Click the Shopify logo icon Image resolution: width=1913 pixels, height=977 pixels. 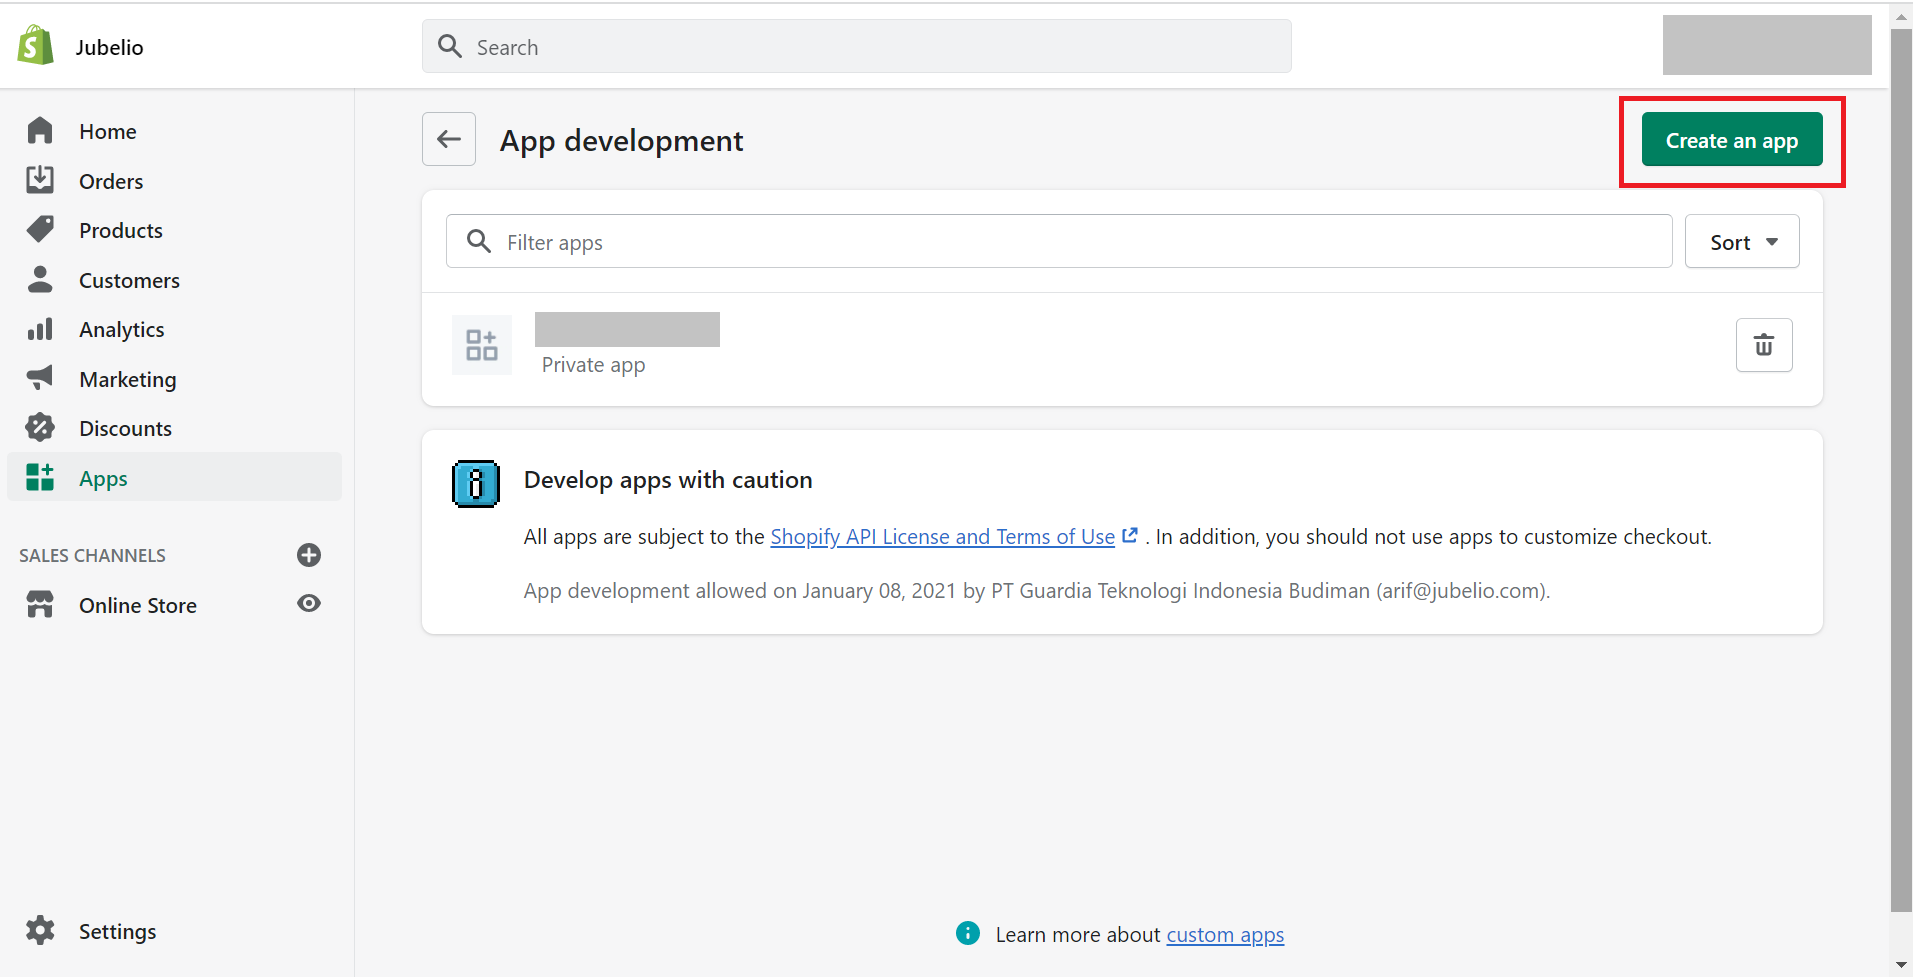coord(36,45)
